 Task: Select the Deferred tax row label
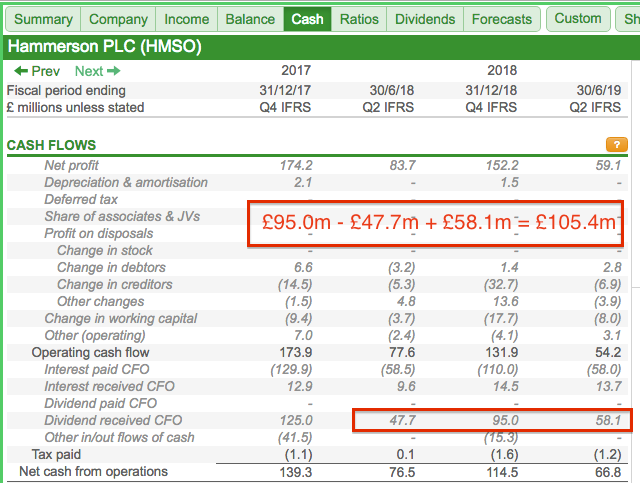81,199
